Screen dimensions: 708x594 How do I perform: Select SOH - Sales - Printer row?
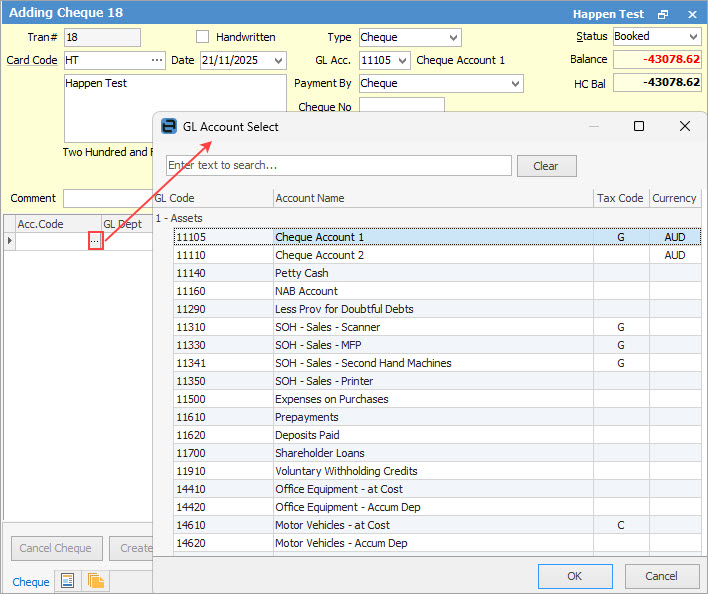(x=437, y=382)
